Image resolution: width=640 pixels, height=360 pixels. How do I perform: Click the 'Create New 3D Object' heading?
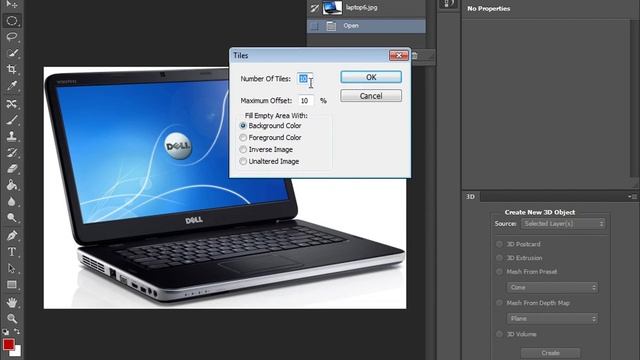pos(540,212)
